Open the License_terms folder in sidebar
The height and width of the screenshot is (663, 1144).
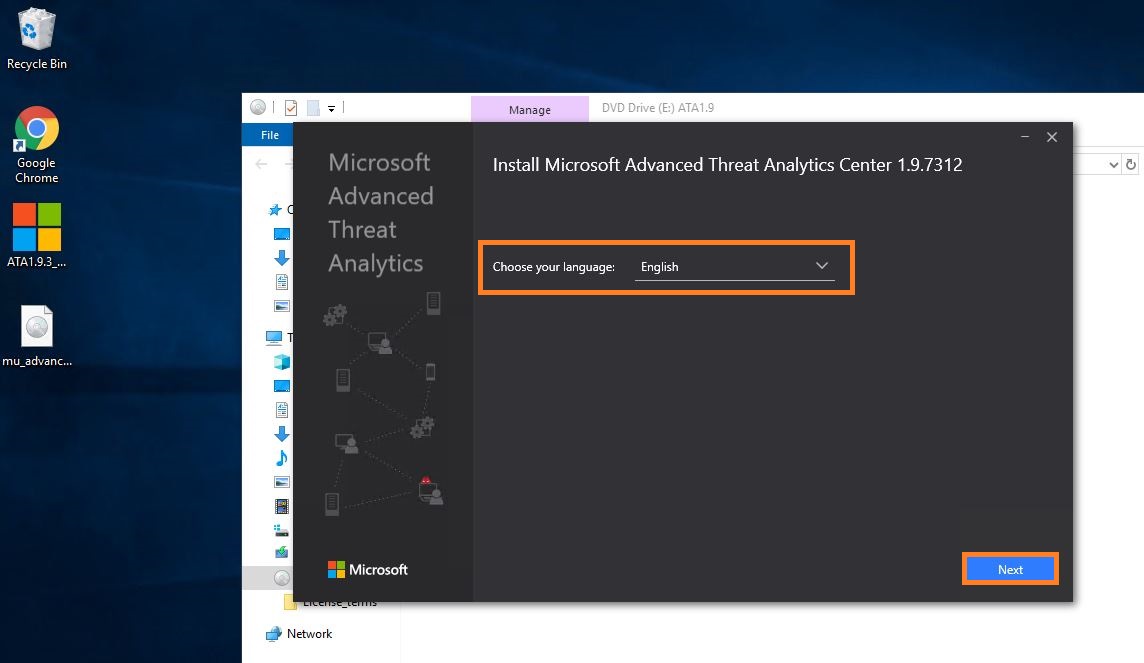click(x=332, y=602)
